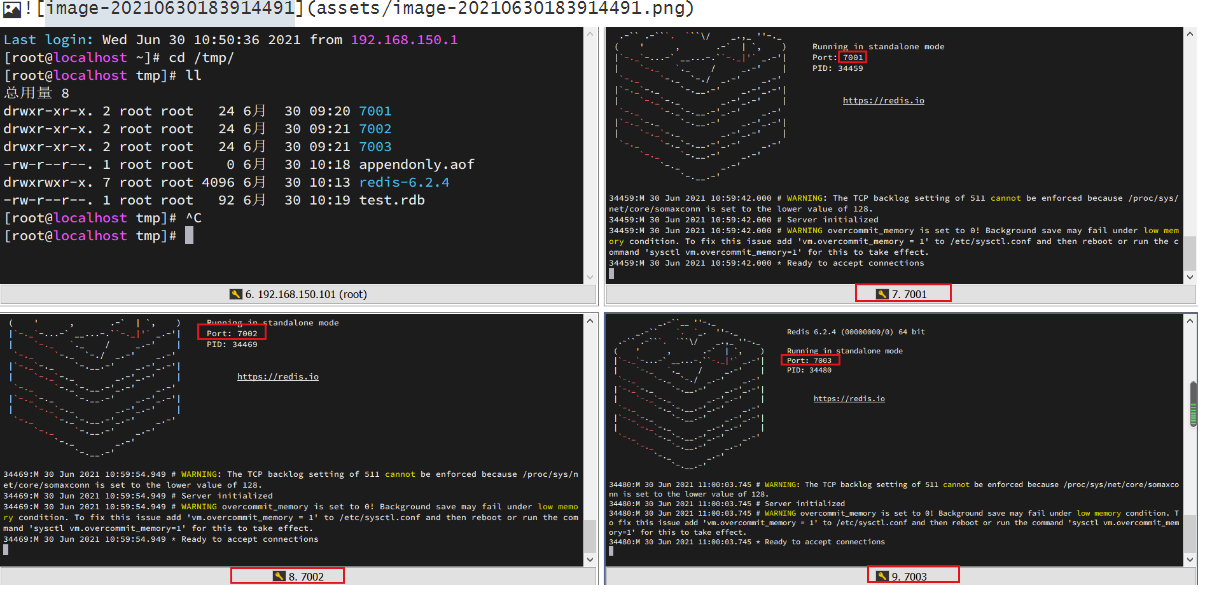
Task: Click the scroll-up arrow in the 7001 pane
Action: (x=1190, y=35)
